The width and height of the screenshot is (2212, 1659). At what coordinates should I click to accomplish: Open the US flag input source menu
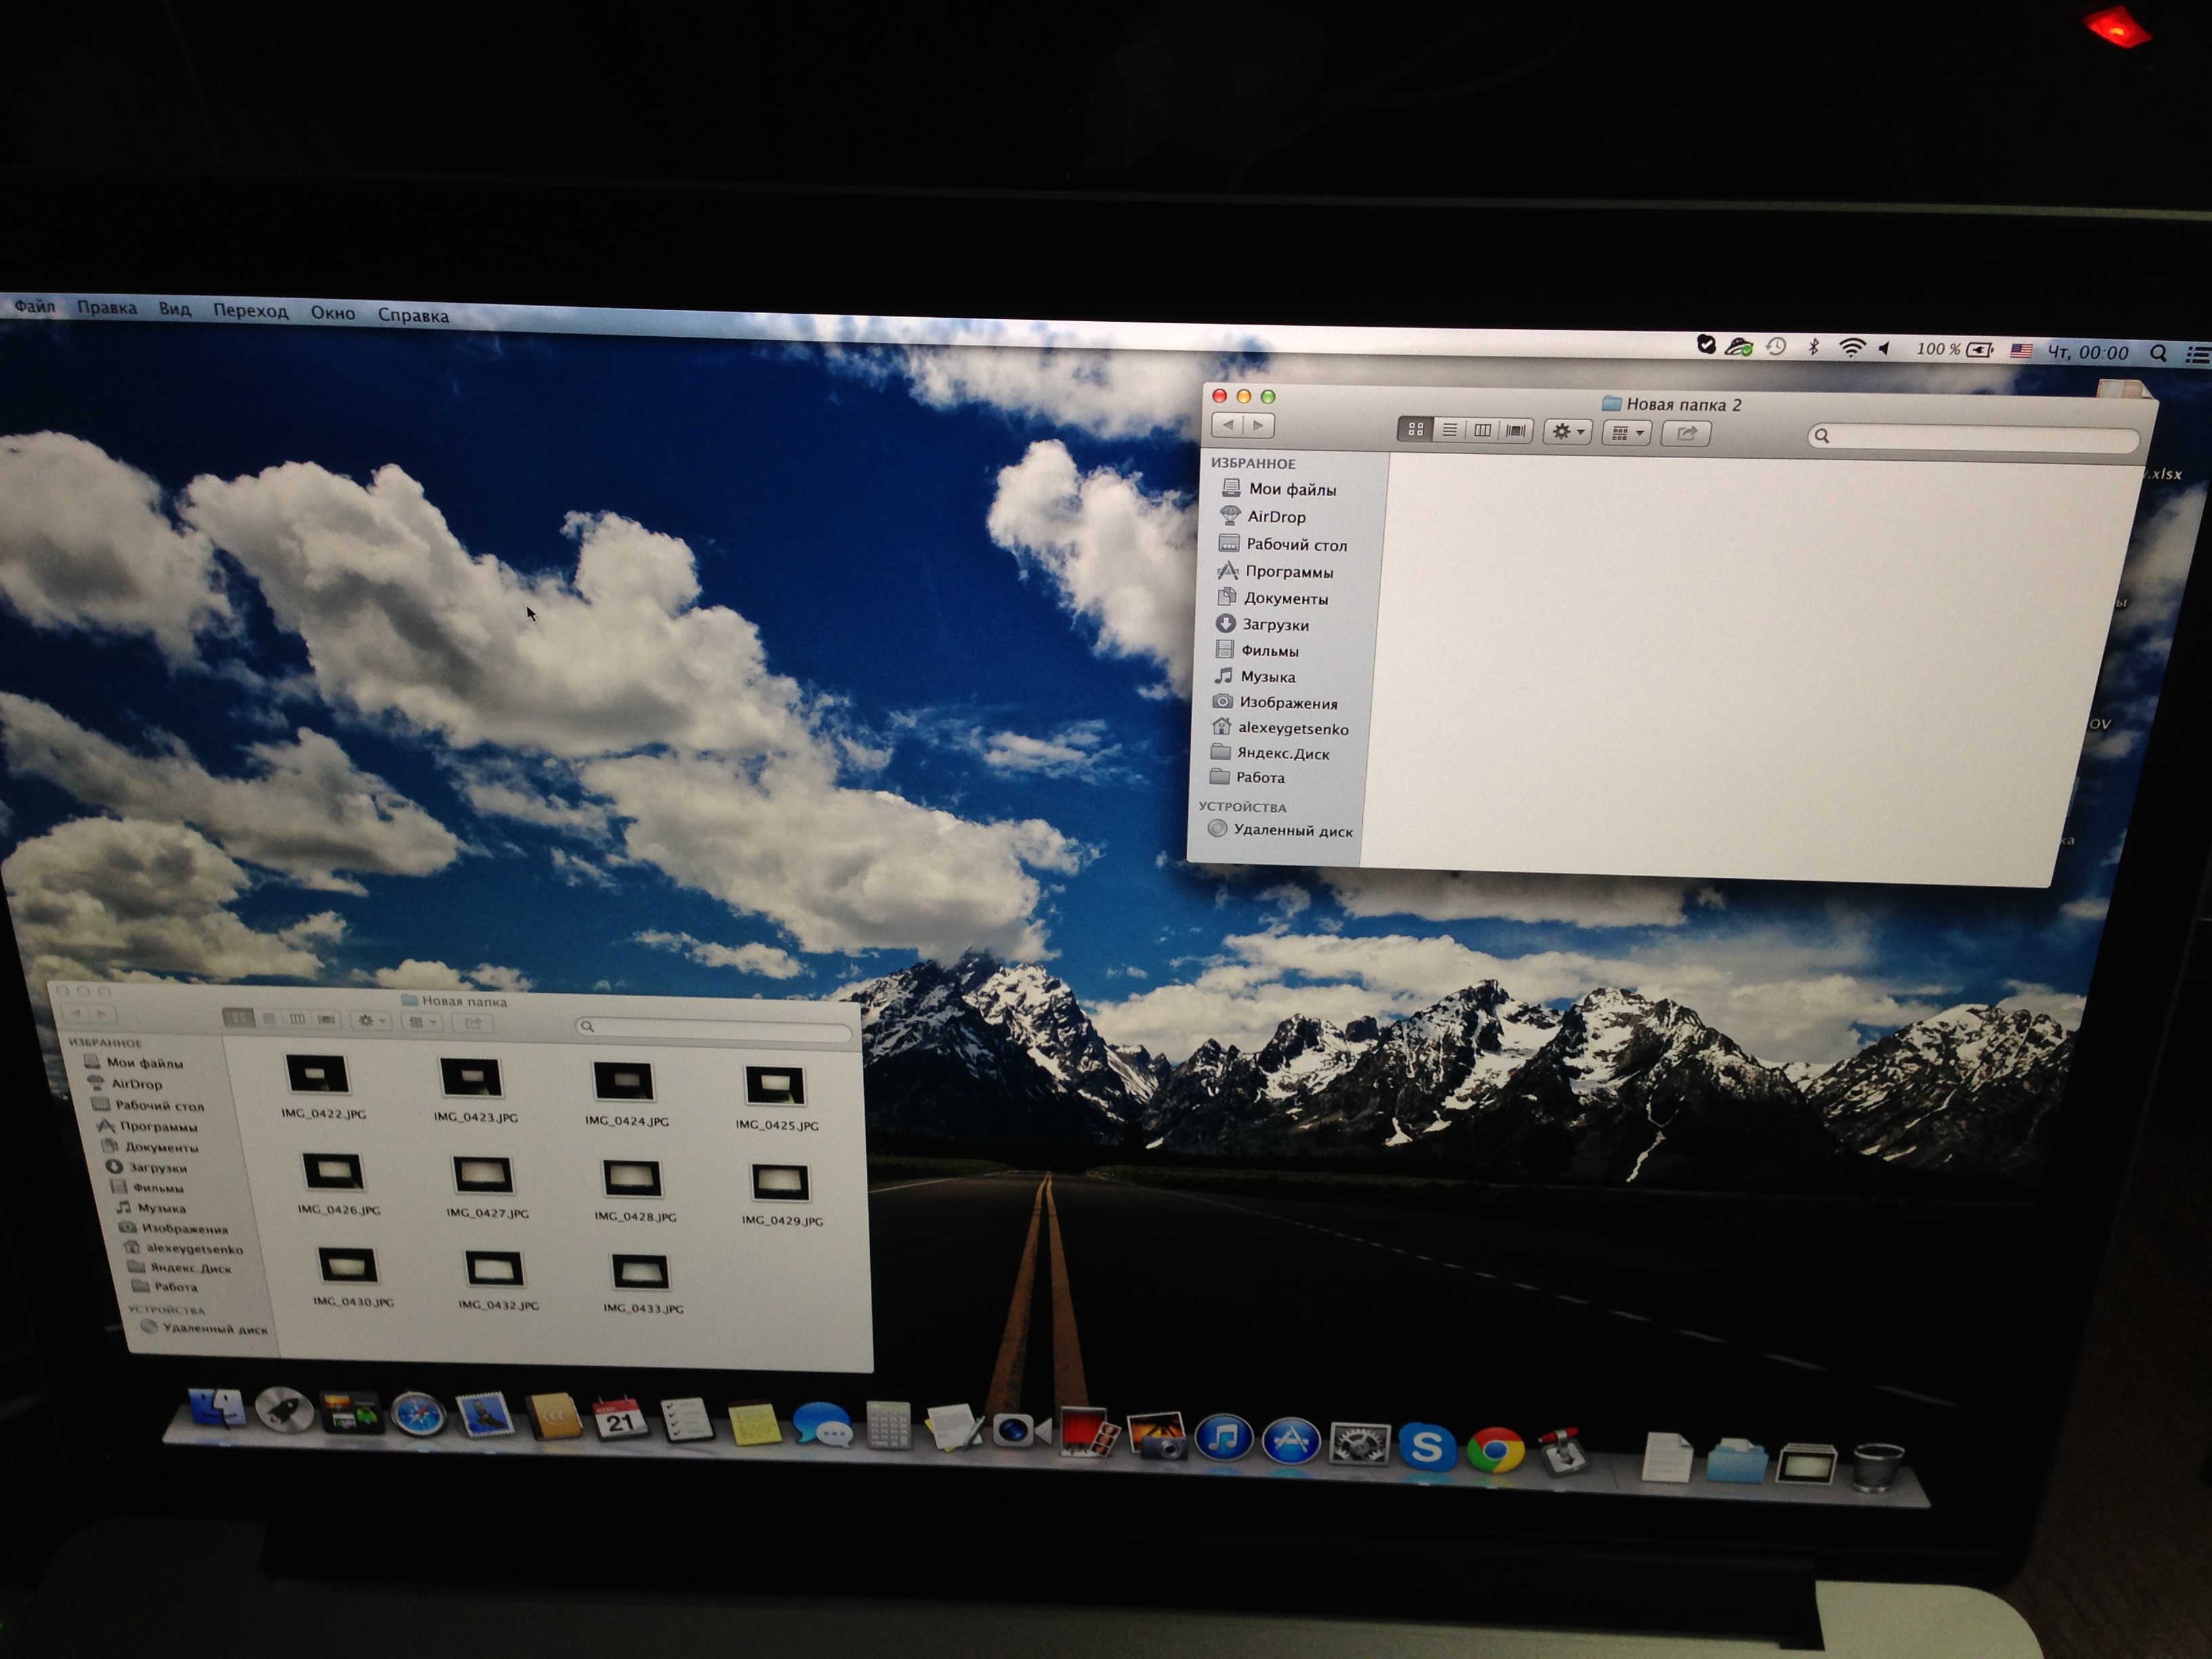tap(2021, 351)
